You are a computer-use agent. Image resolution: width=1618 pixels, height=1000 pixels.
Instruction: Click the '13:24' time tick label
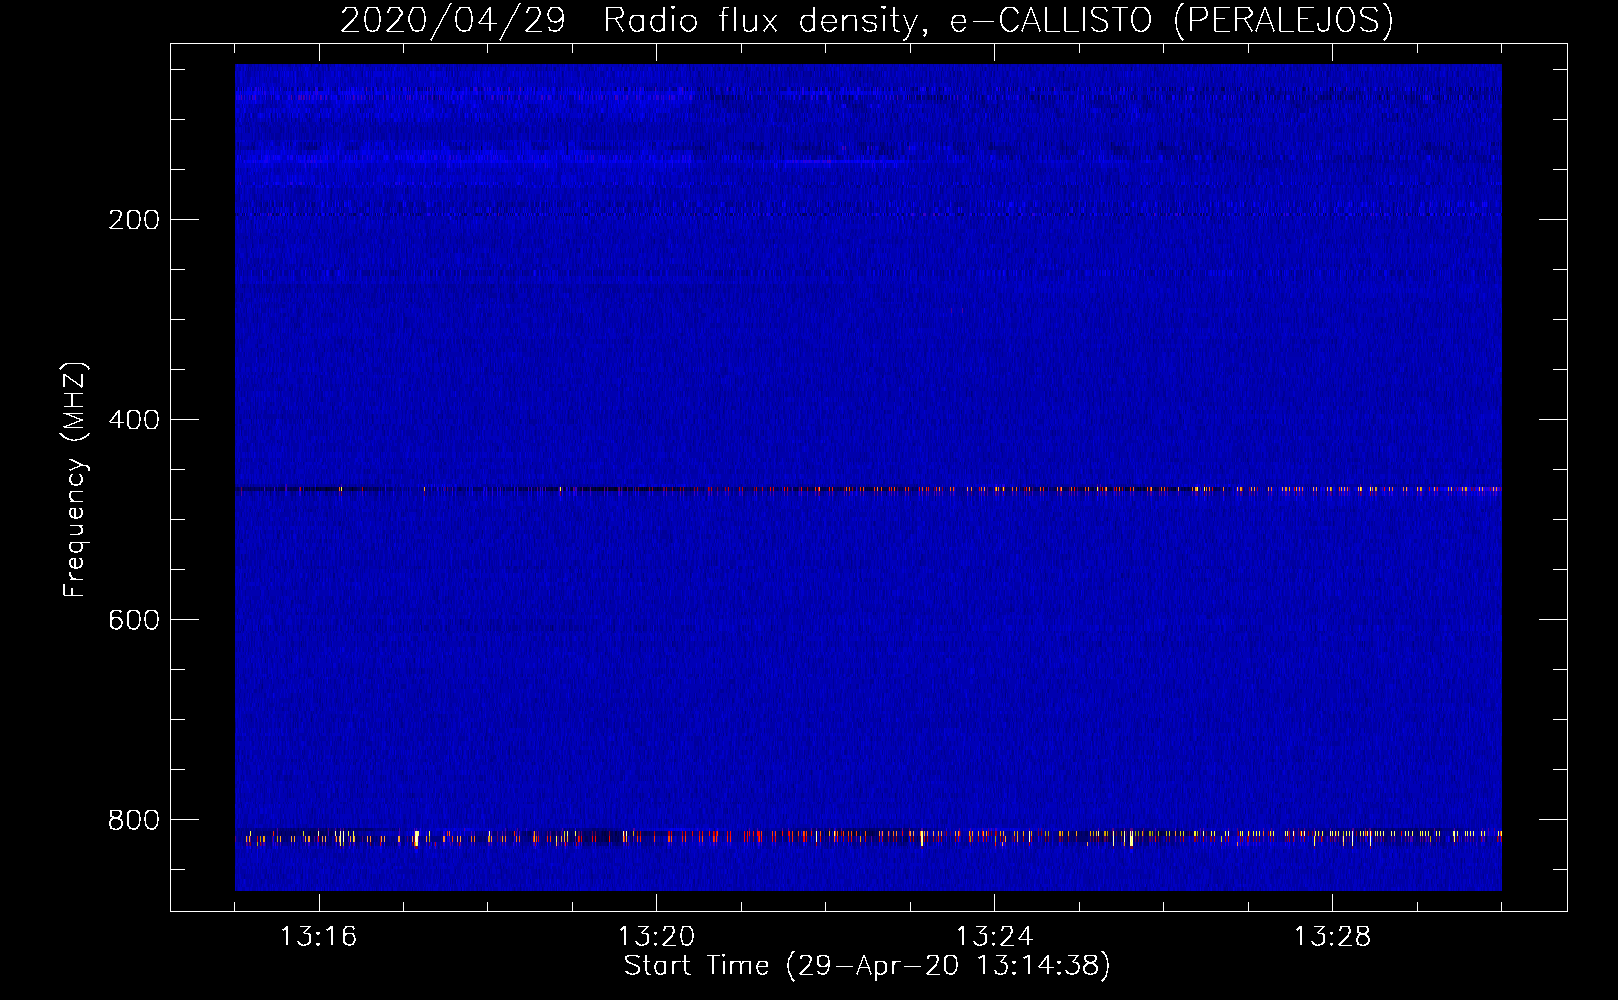point(994,936)
